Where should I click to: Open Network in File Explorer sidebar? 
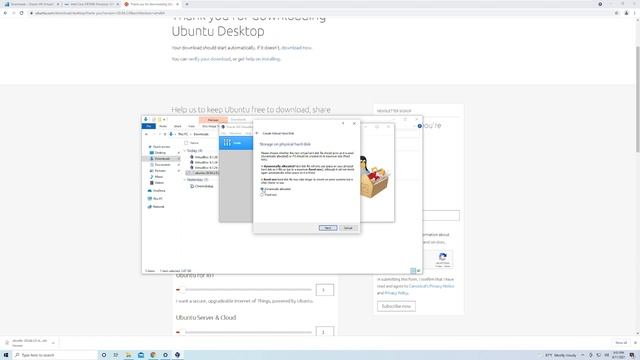pyautogui.click(x=156, y=207)
